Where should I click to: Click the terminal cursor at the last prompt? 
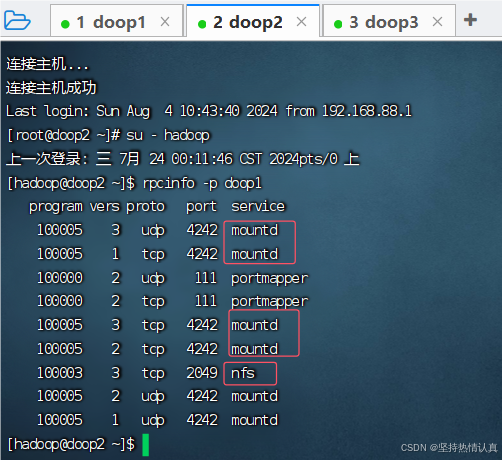(x=146, y=445)
